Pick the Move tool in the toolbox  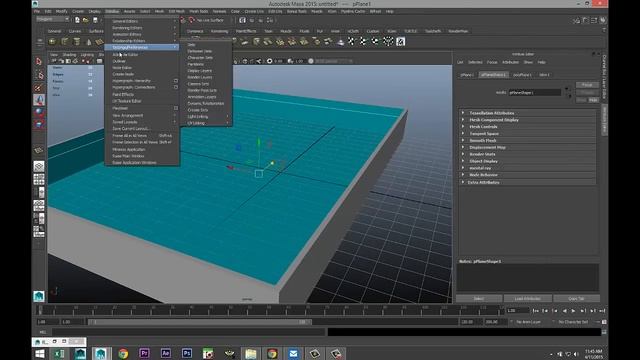click(x=39, y=100)
